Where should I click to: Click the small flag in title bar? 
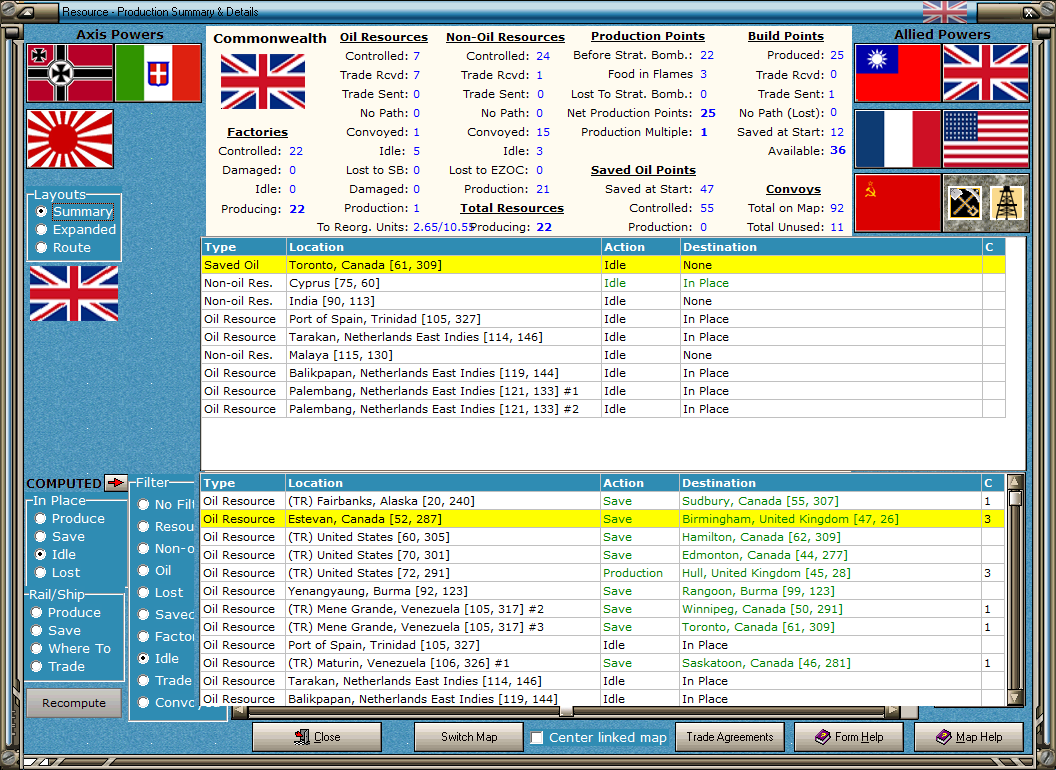pyautogui.click(x=945, y=11)
